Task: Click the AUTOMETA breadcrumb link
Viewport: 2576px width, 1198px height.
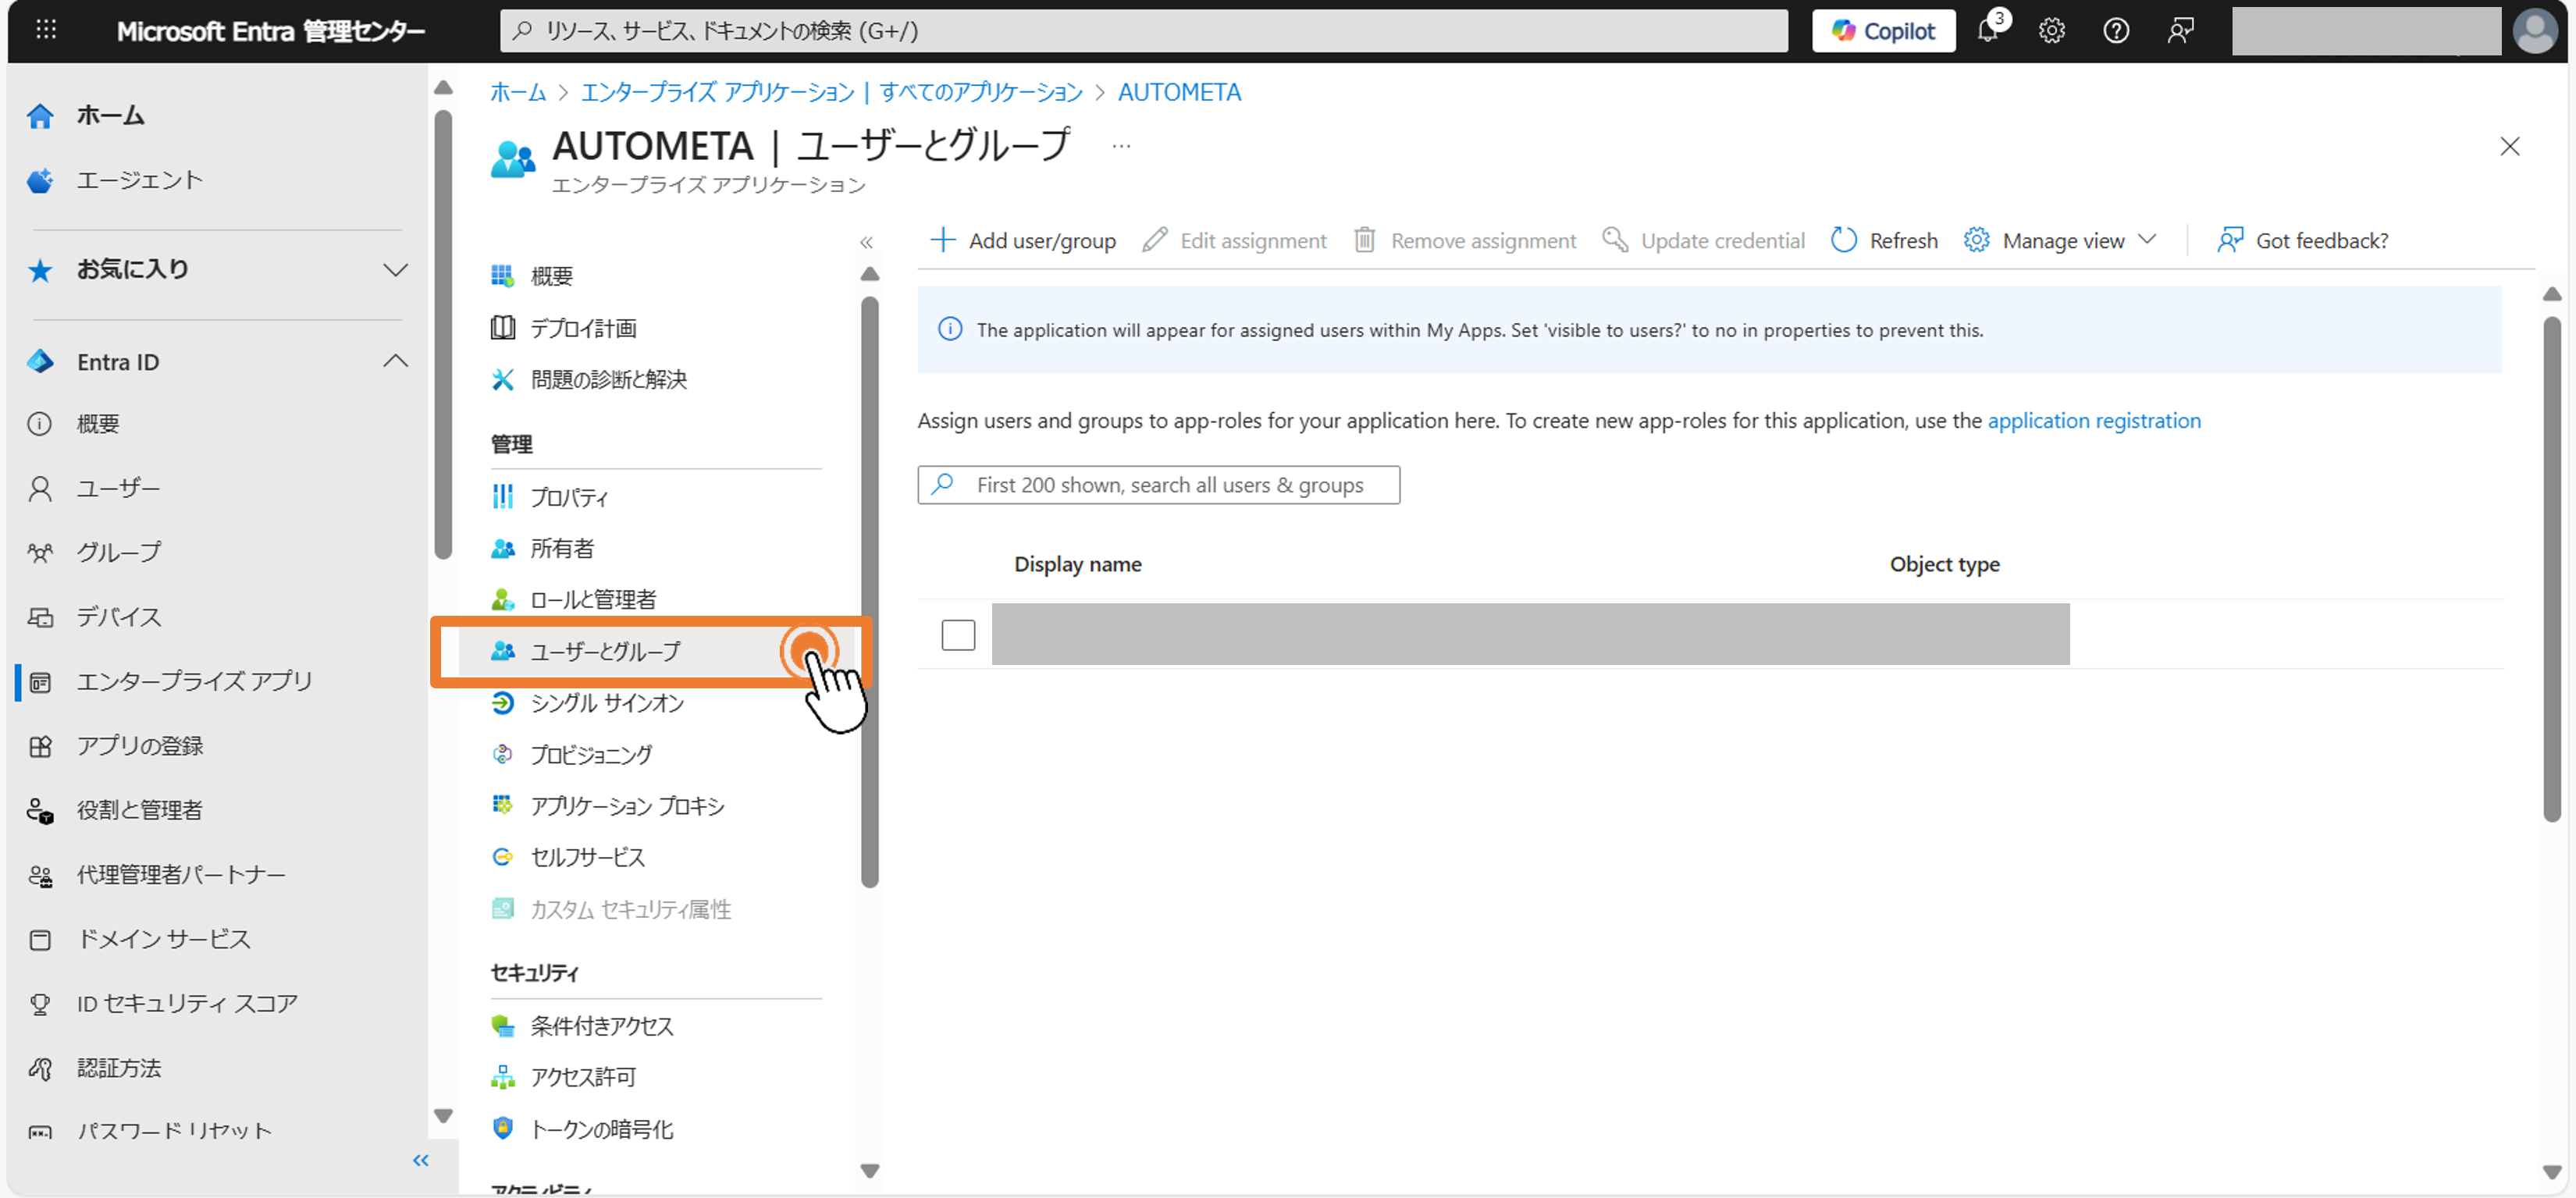Action: tap(1179, 92)
